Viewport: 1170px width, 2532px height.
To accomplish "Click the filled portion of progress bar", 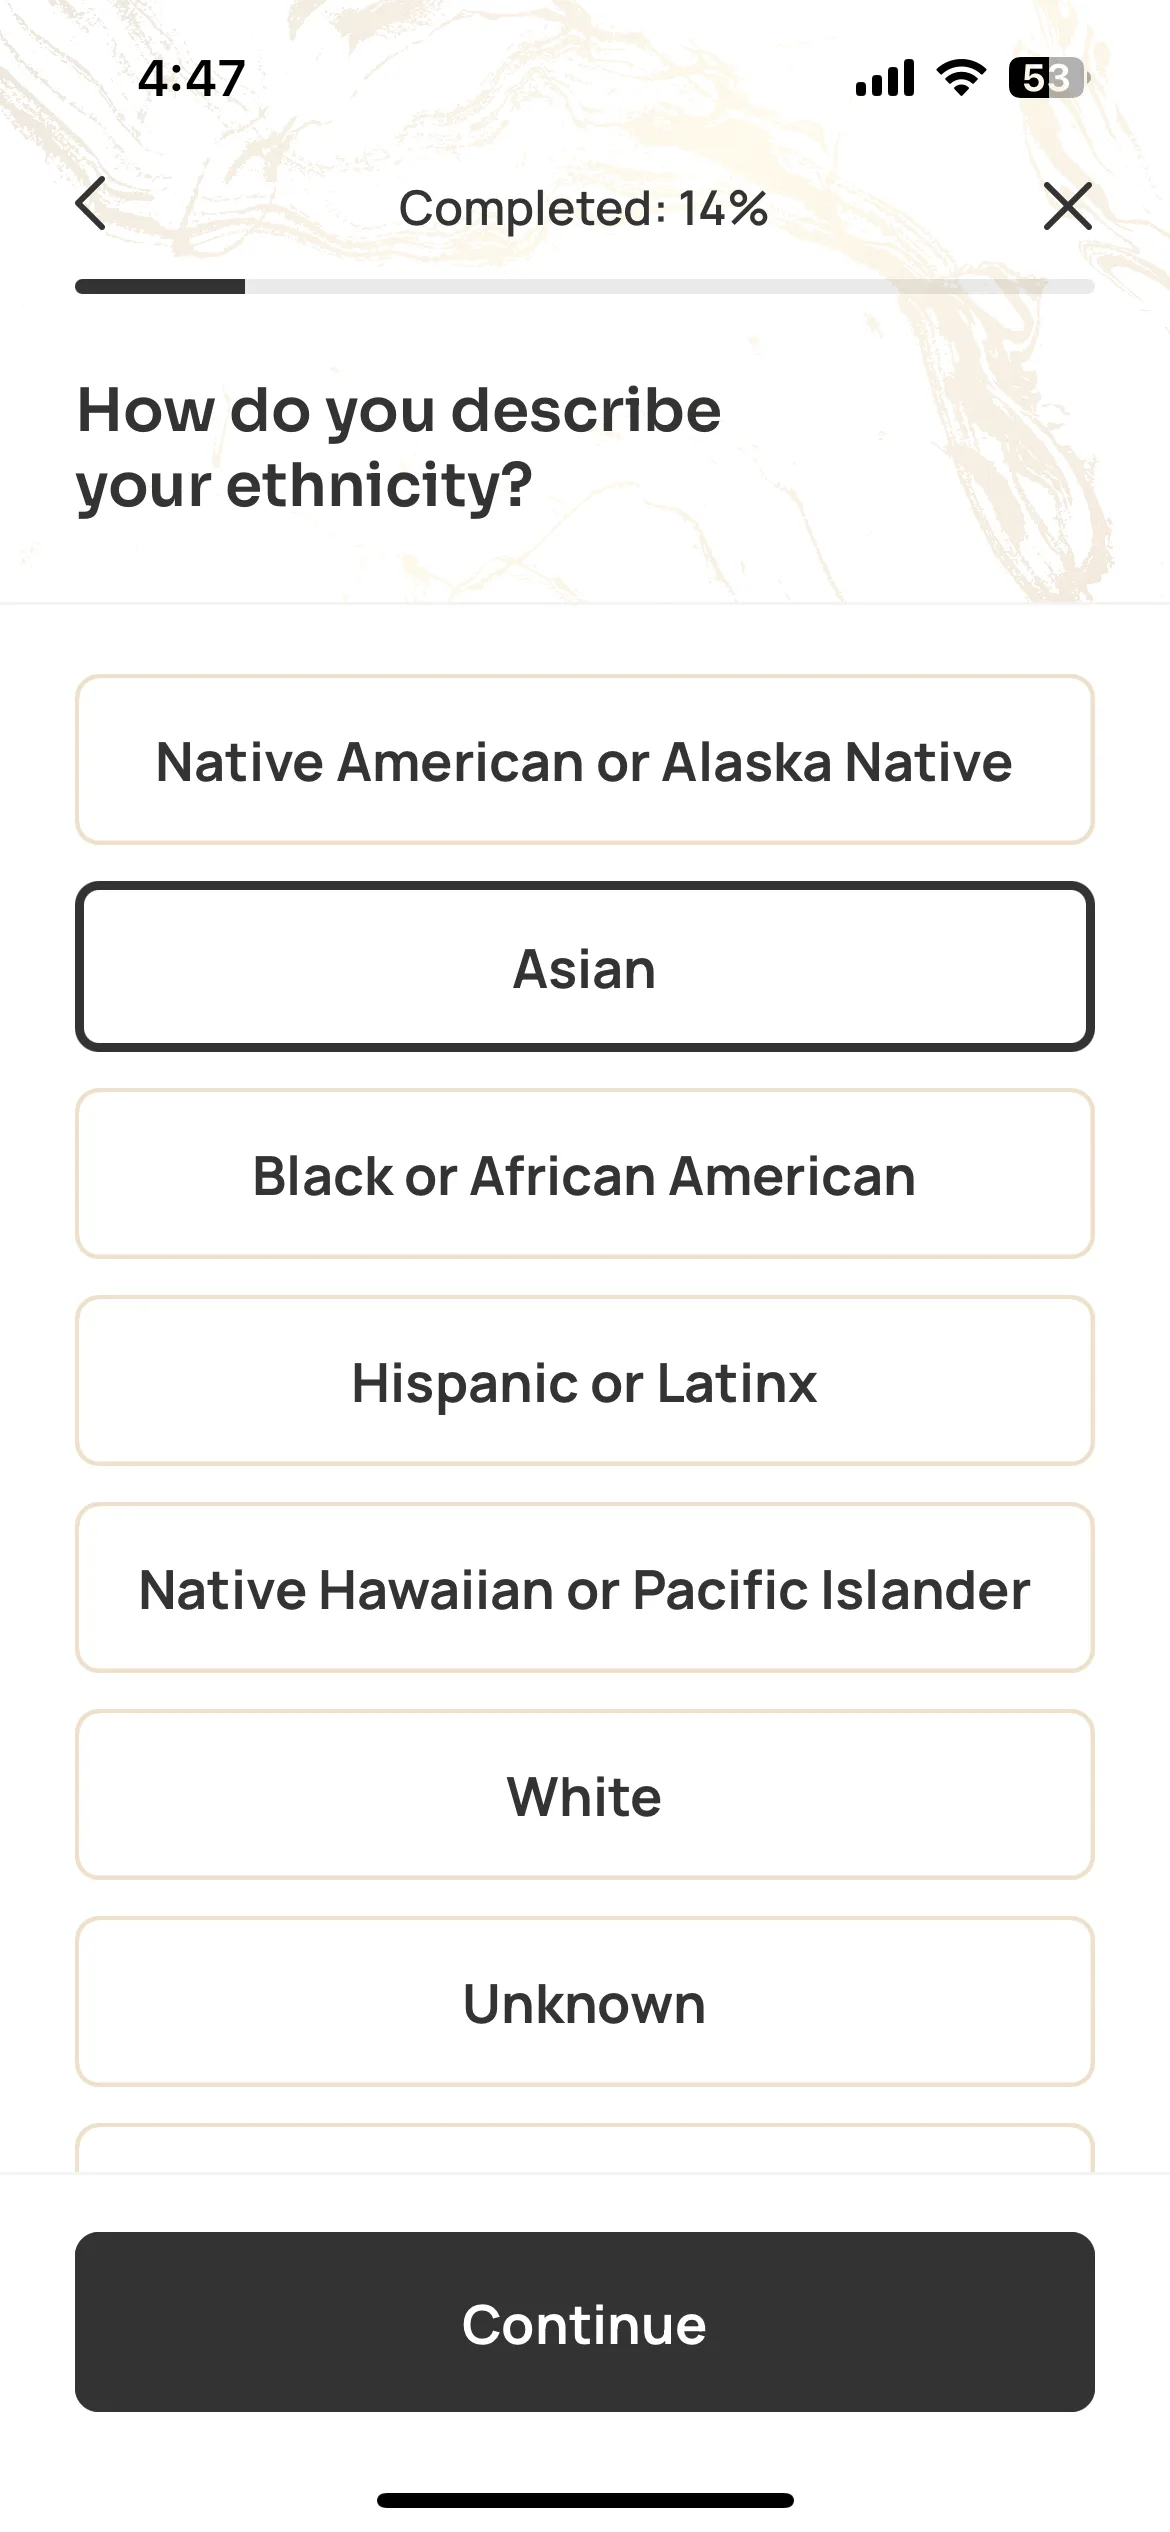I will (x=160, y=287).
